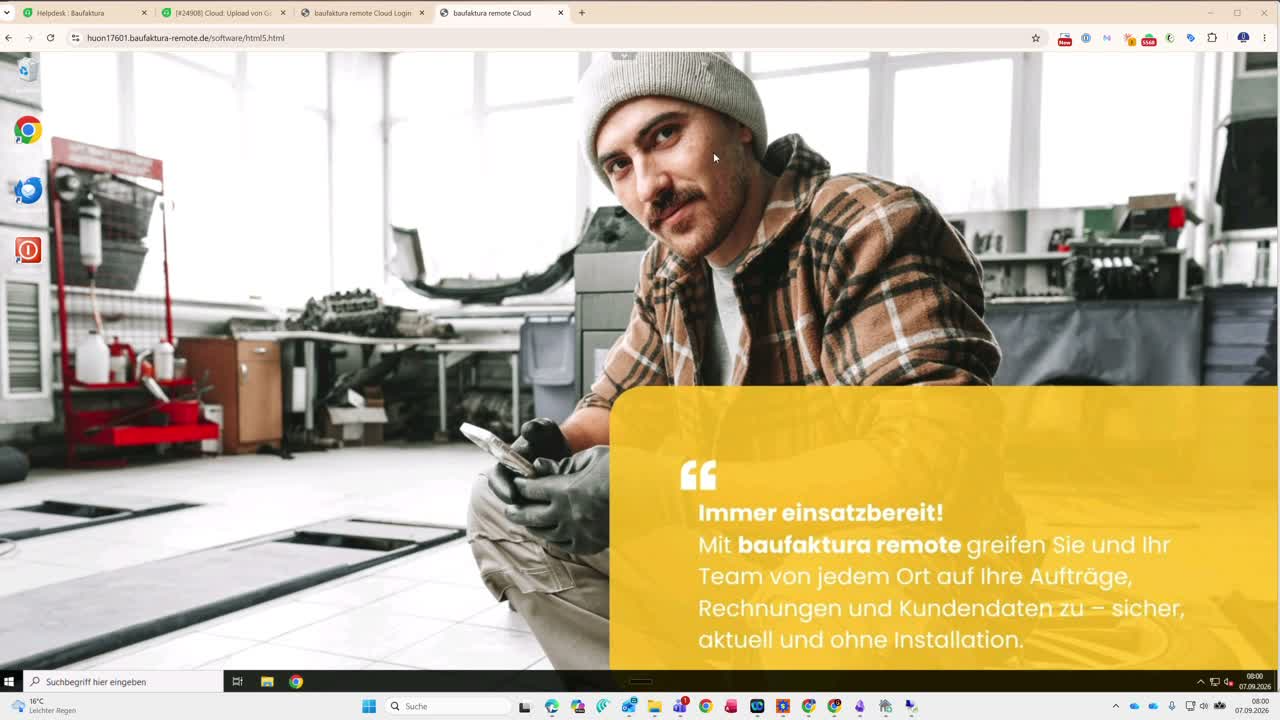Click the 'Immer einsatzbereit!' heading

pyautogui.click(x=821, y=513)
